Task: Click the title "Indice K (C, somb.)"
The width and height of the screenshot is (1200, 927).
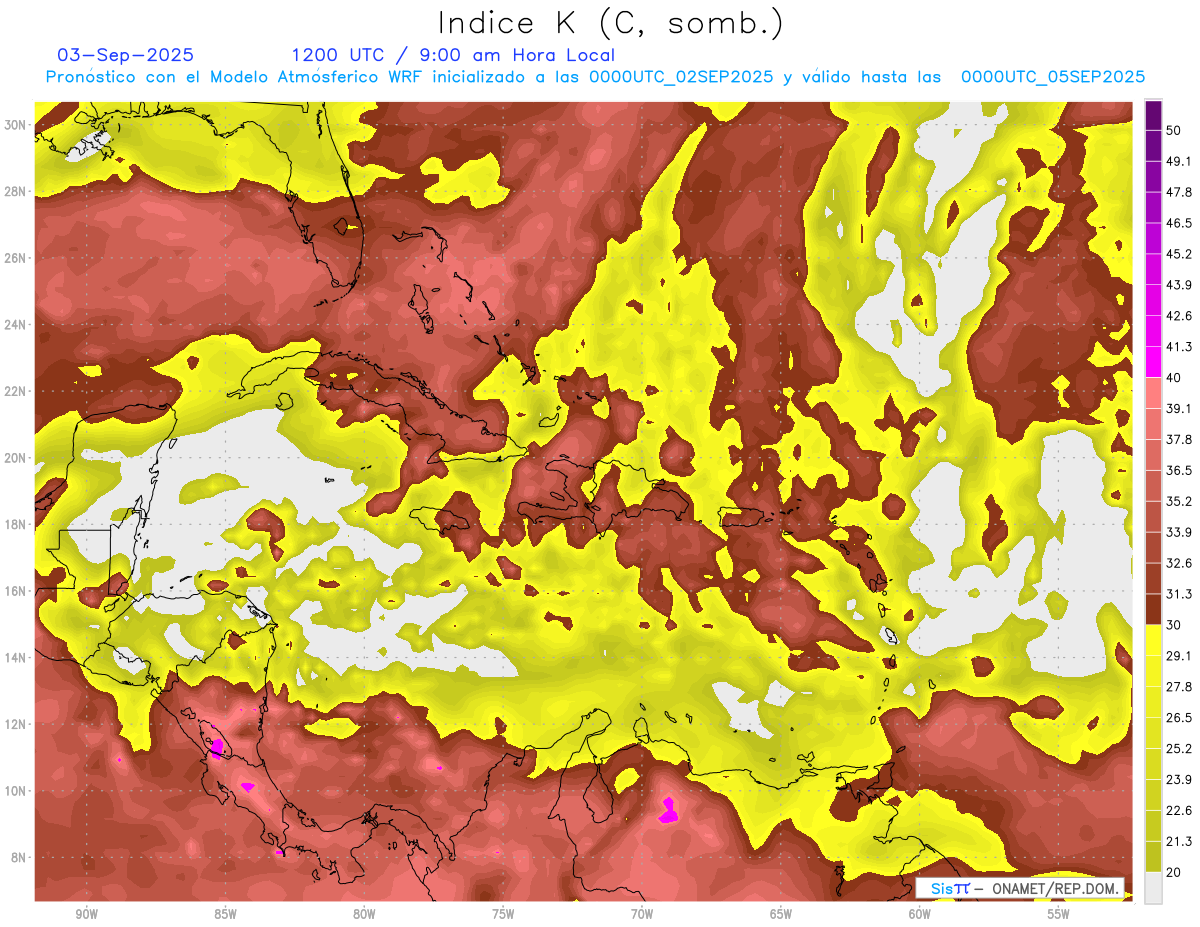Action: [610, 24]
